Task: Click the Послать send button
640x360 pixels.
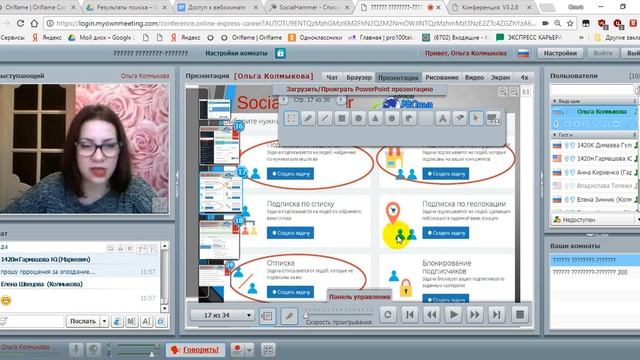Action: [x=83, y=321]
